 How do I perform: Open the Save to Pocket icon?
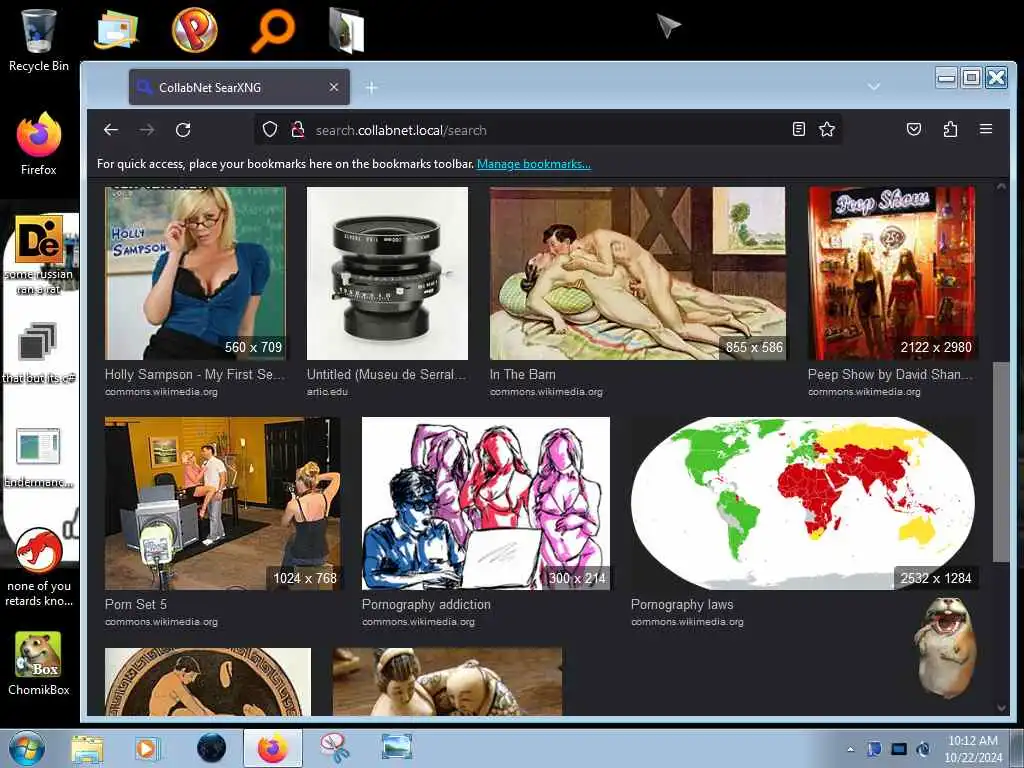point(914,129)
